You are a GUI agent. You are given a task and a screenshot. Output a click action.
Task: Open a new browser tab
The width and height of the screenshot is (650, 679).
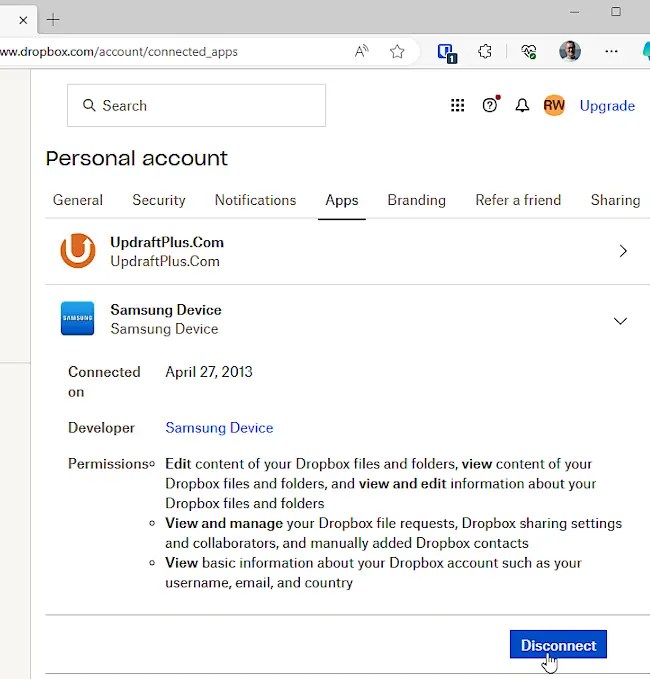(x=53, y=20)
